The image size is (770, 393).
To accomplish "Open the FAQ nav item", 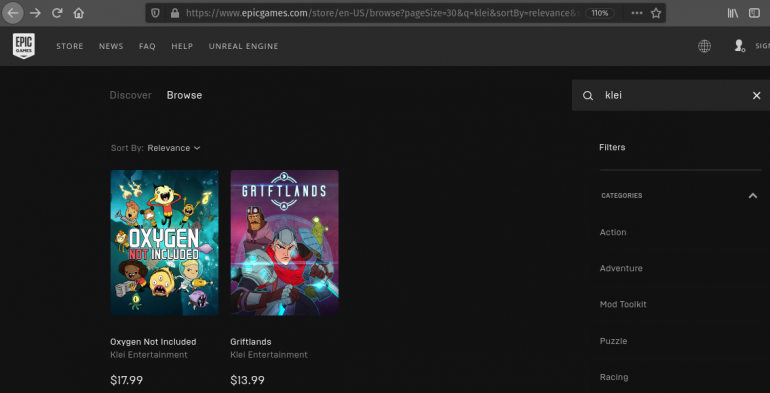I will pos(147,46).
